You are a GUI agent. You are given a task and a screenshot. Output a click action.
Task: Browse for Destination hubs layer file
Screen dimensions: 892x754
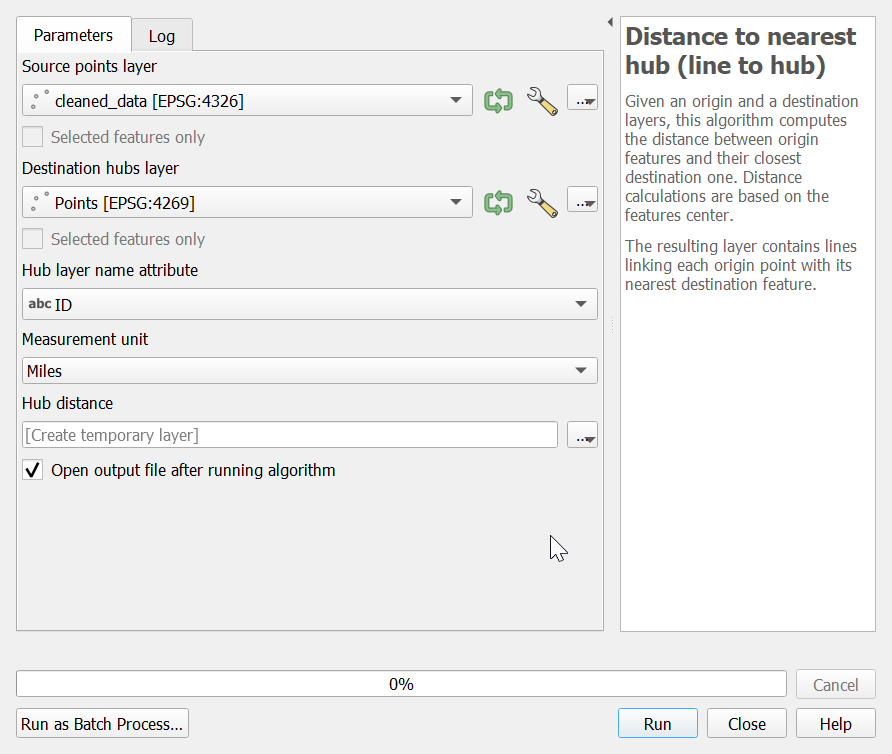point(583,200)
